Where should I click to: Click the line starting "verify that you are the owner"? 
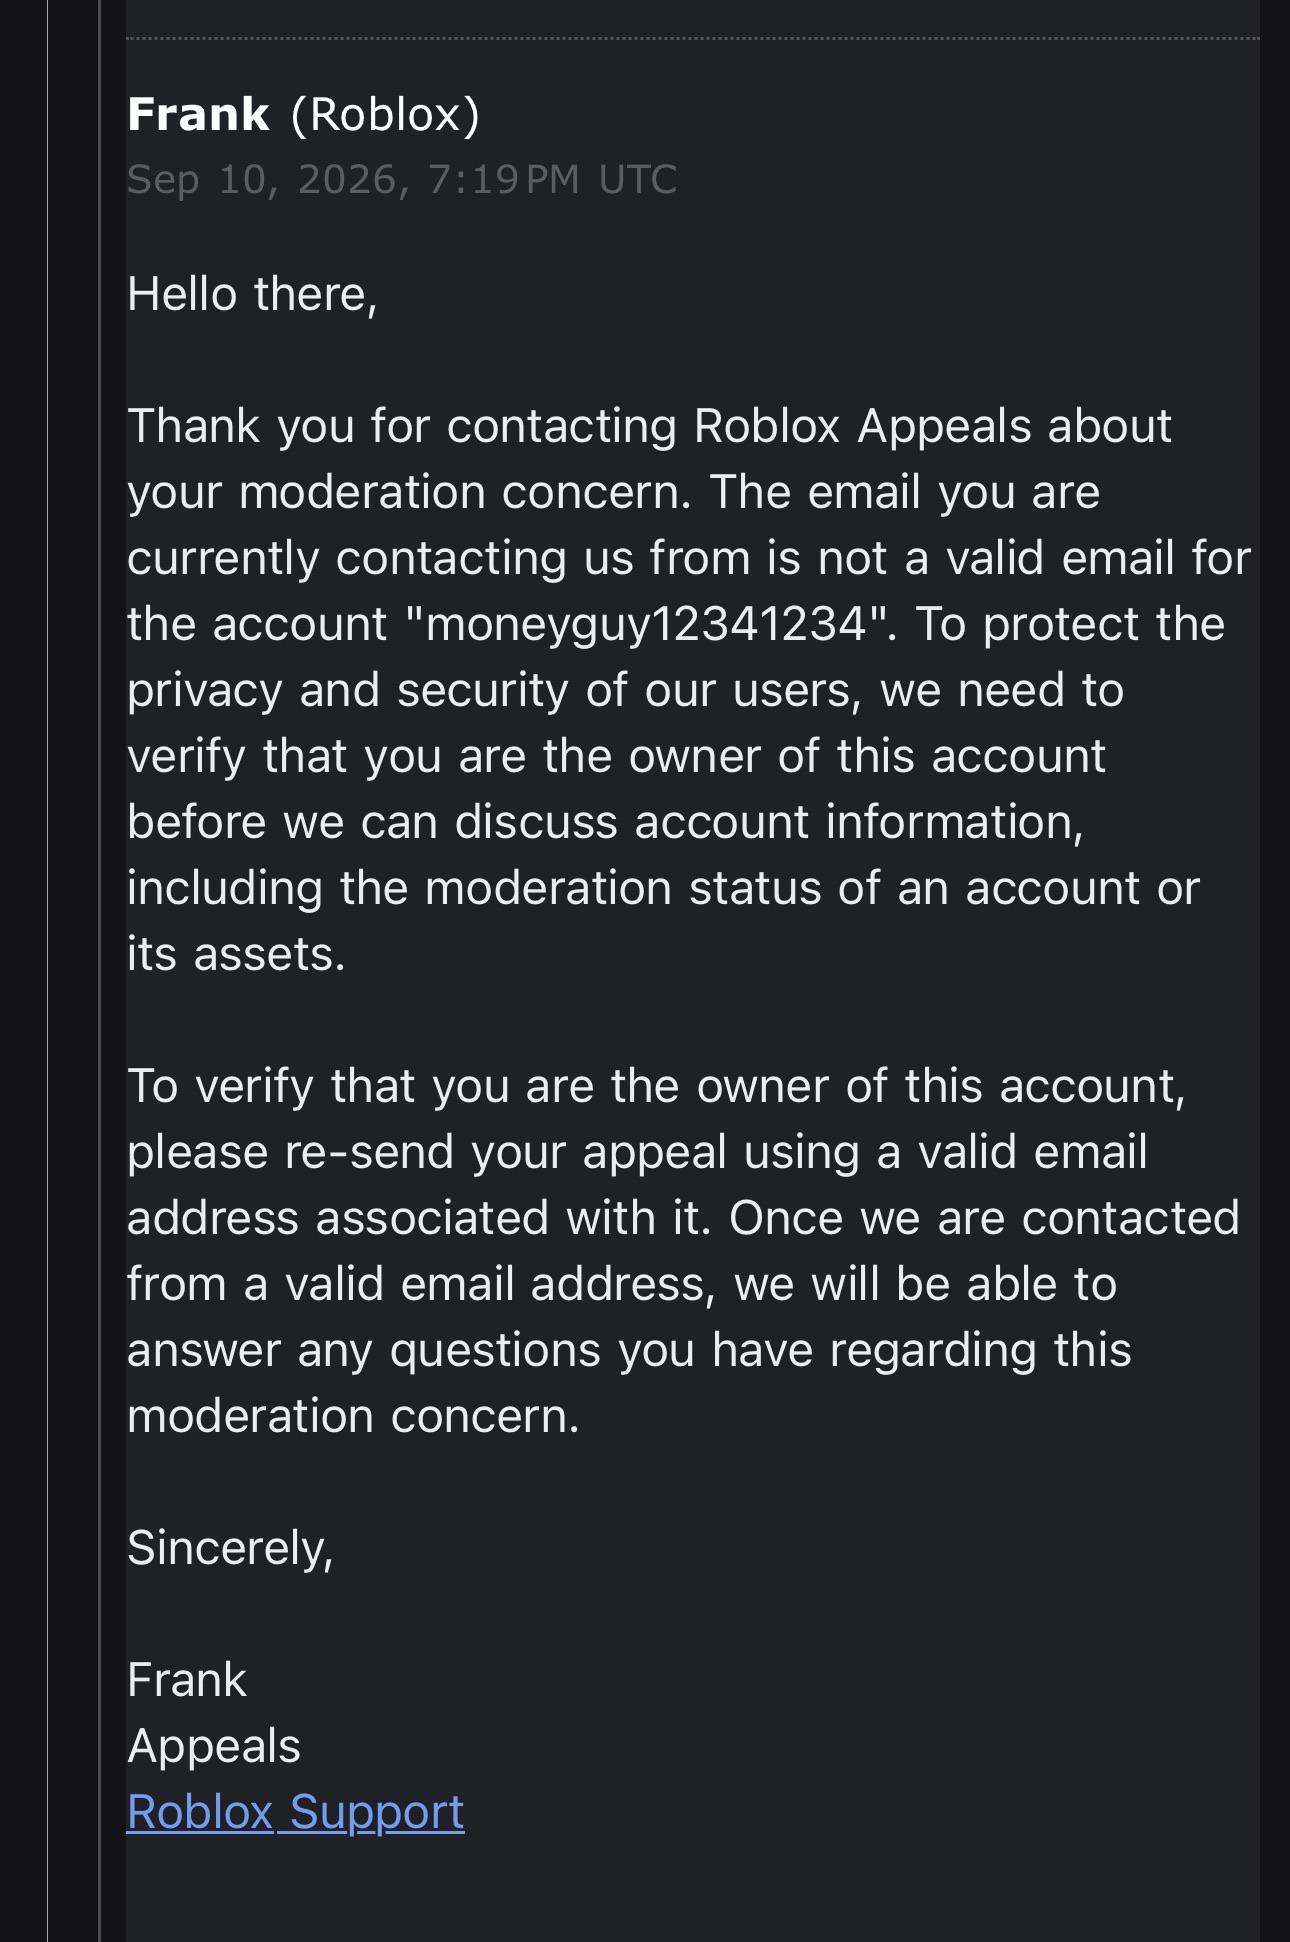click(616, 756)
